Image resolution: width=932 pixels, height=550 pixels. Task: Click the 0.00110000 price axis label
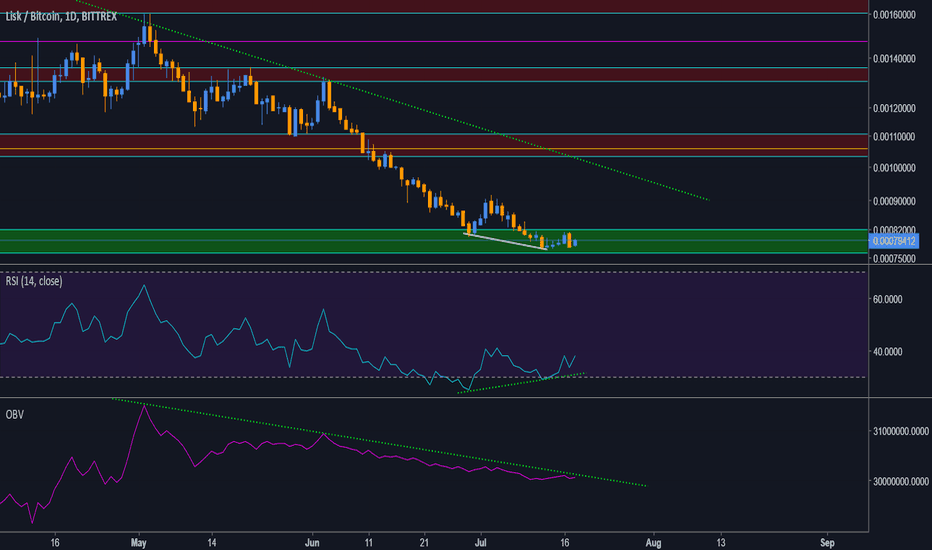coord(894,137)
